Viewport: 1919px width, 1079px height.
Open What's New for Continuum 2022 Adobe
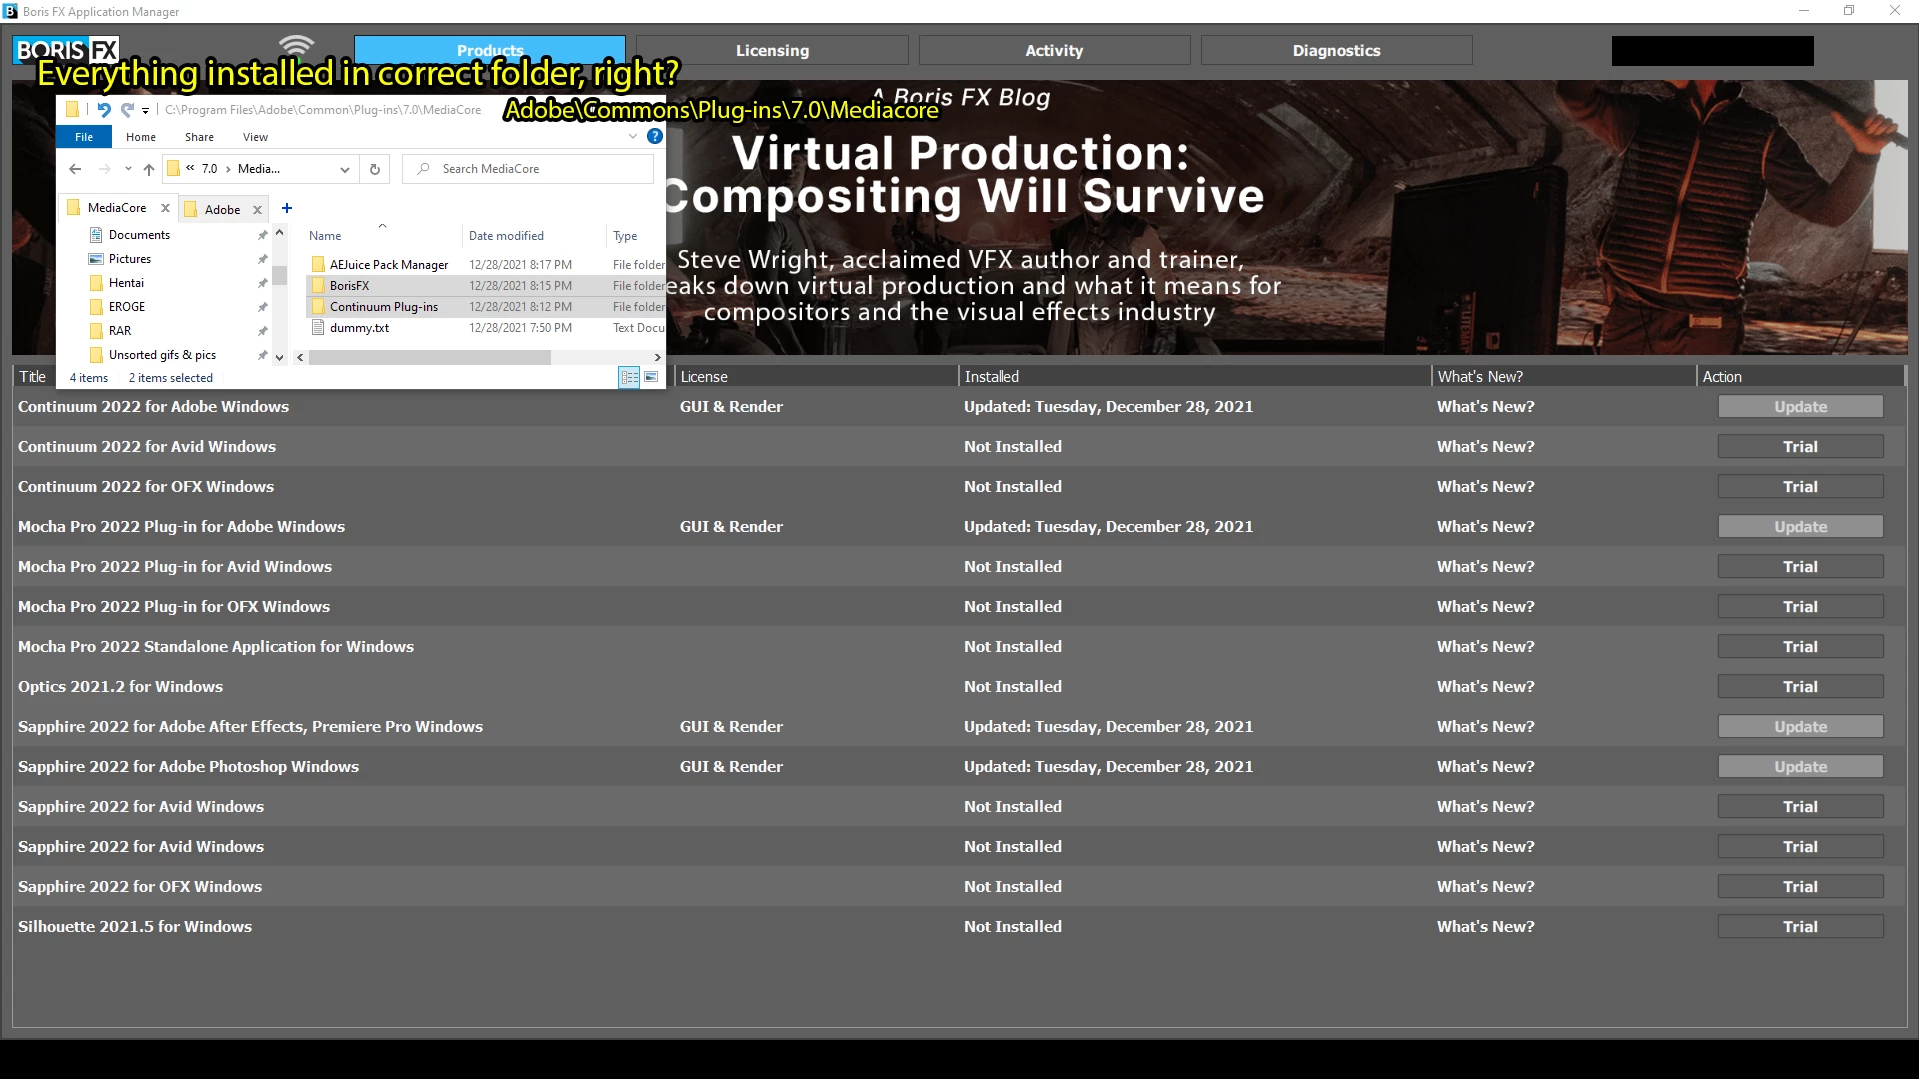(1485, 407)
